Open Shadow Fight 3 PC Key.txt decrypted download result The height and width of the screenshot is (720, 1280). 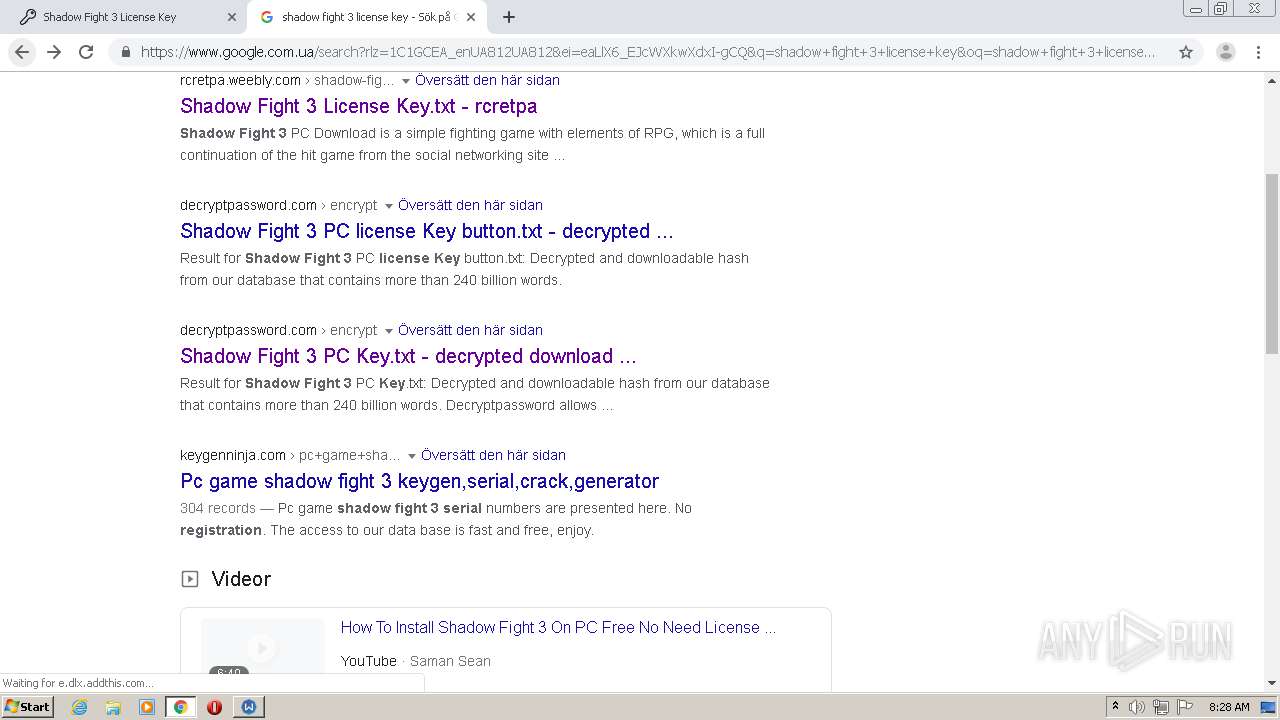coord(408,356)
